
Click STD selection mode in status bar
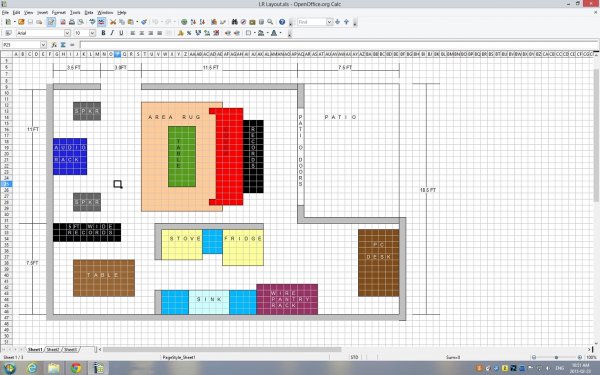click(x=354, y=357)
